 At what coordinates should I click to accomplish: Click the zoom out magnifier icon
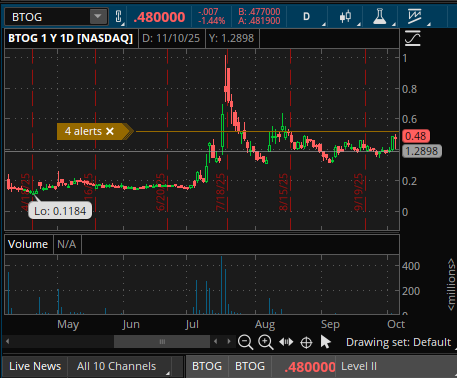click(x=246, y=342)
